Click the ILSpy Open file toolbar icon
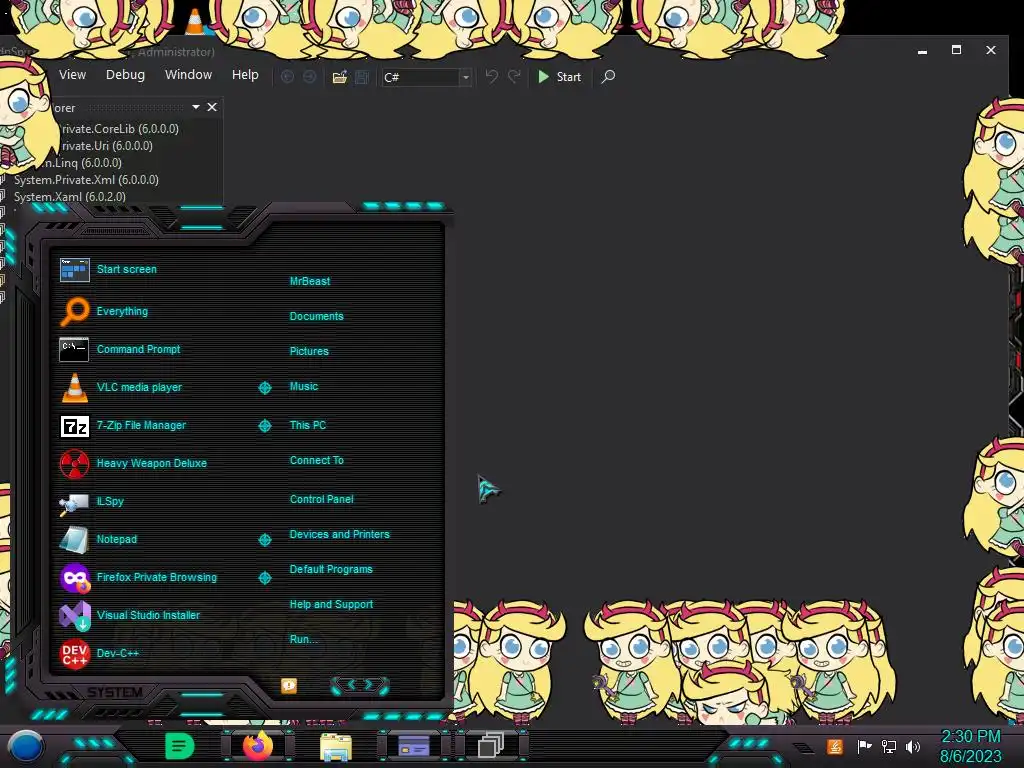The width and height of the screenshot is (1024, 768). click(x=340, y=77)
